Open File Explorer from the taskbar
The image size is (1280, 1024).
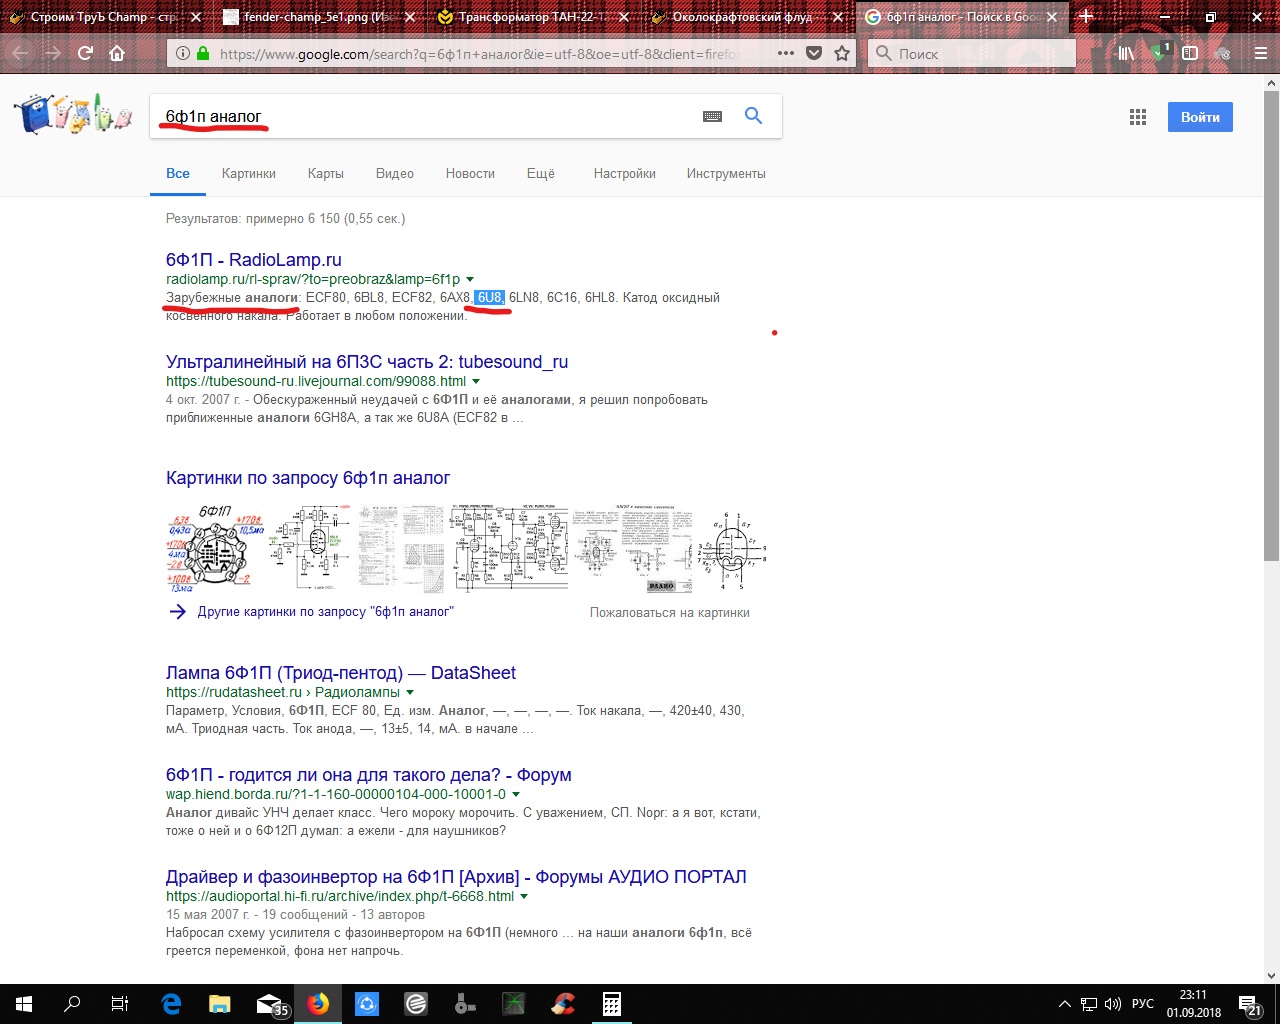pyautogui.click(x=220, y=1004)
